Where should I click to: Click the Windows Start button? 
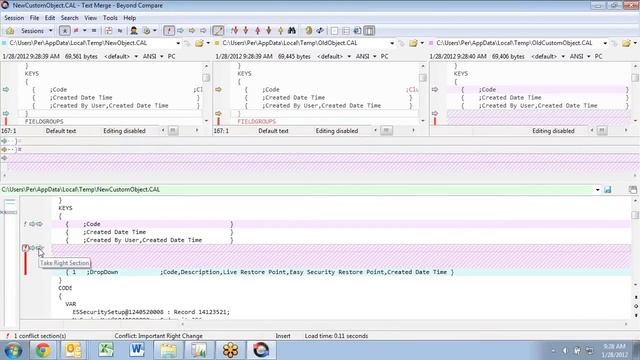coord(13,351)
